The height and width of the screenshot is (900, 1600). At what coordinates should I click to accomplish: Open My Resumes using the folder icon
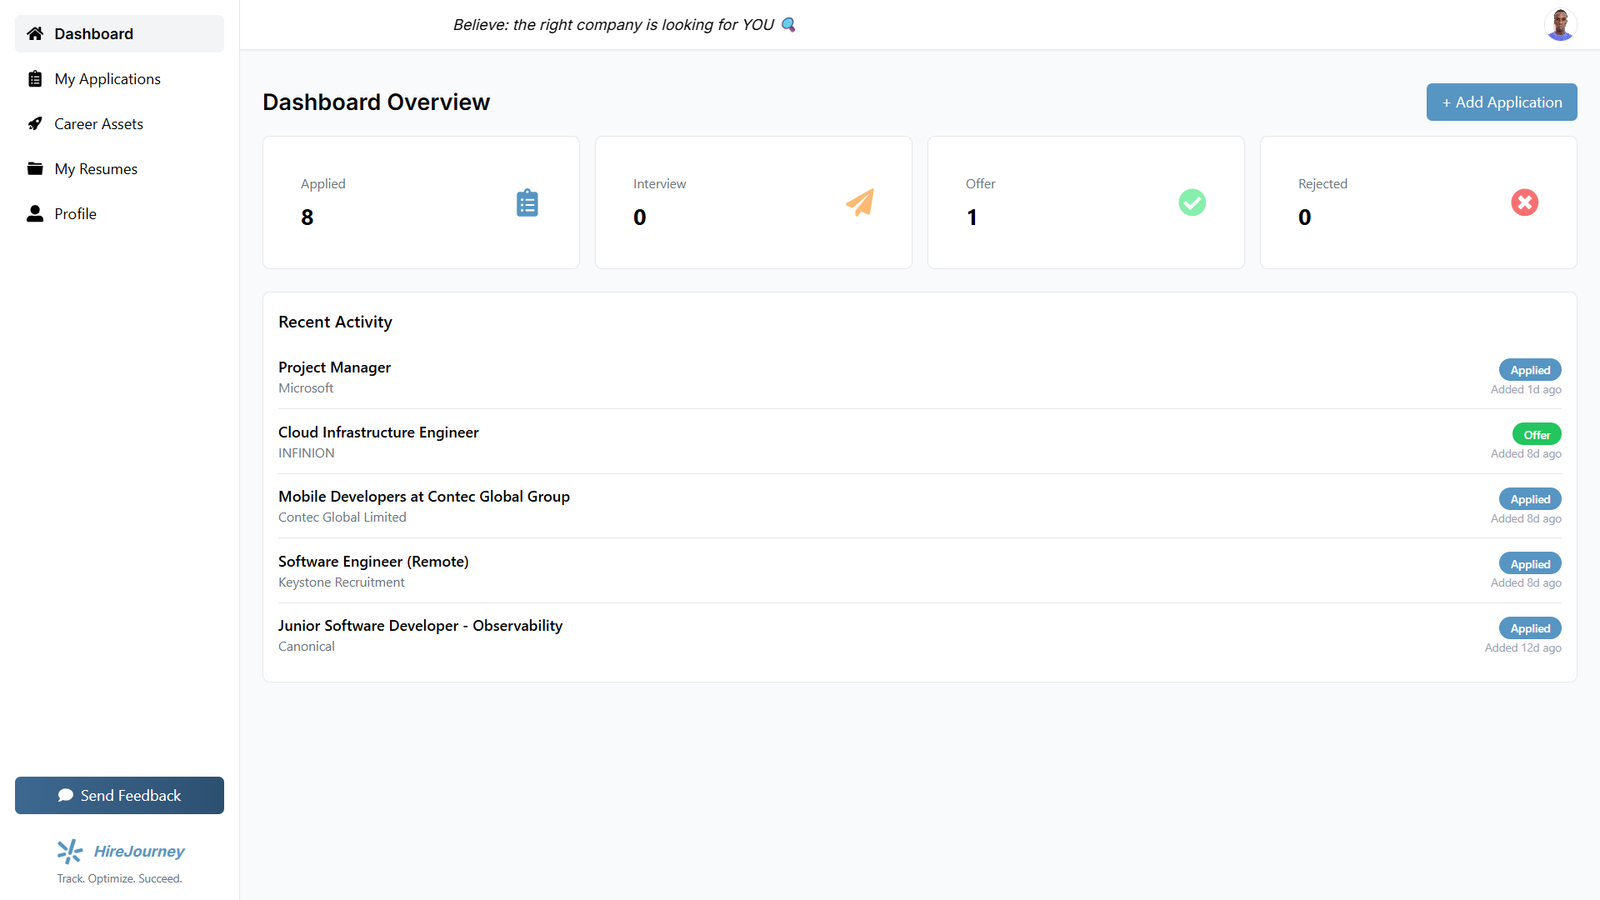(x=34, y=168)
